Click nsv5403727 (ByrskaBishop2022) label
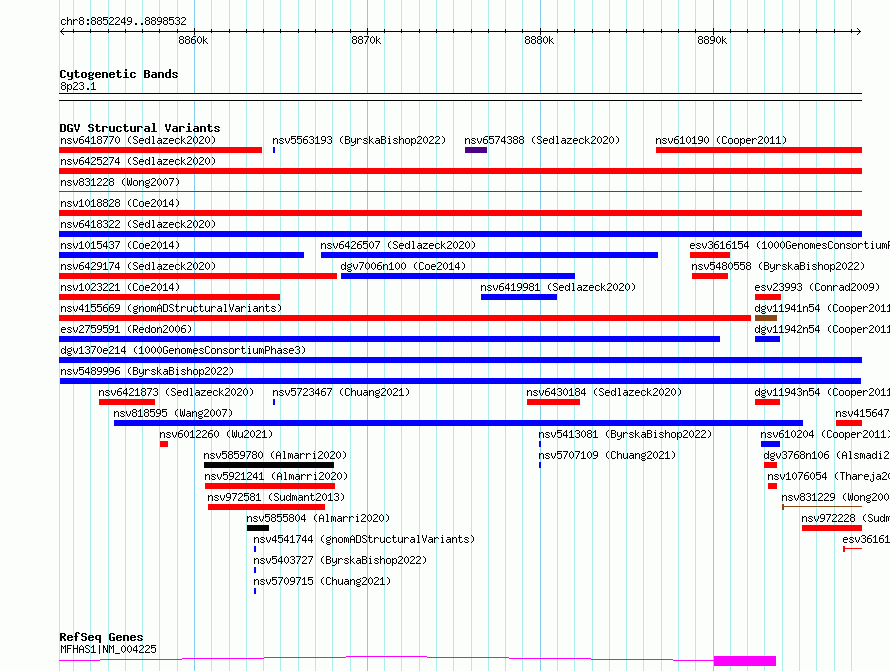Screen dimensions: 890x671 pyautogui.click(x=340, y=560)
